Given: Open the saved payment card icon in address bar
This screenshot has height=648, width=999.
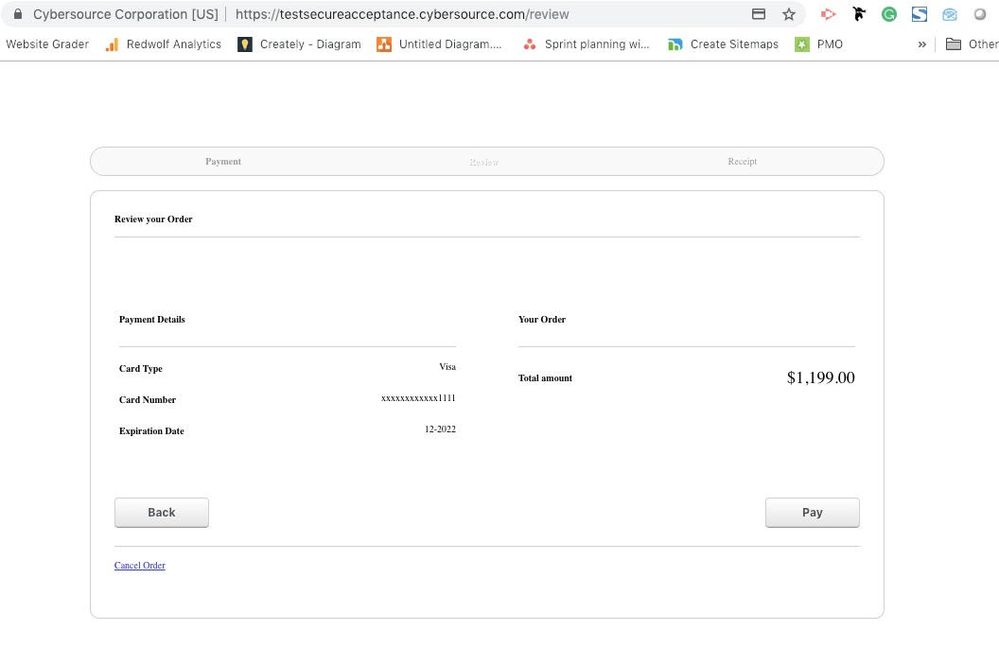Looking at the screenshot, I should point(758,14).
